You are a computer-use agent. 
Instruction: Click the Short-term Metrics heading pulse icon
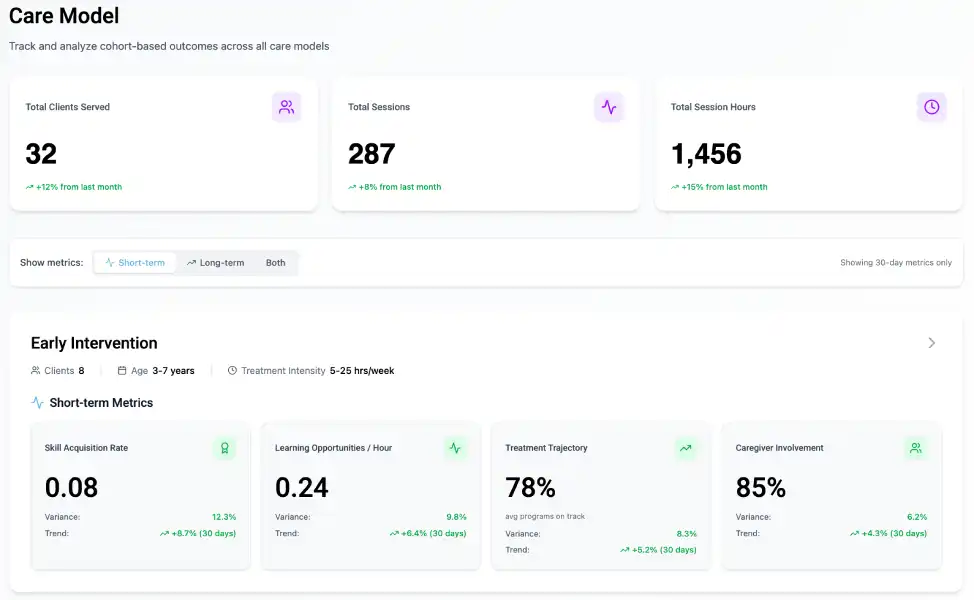tap(37, 402)
